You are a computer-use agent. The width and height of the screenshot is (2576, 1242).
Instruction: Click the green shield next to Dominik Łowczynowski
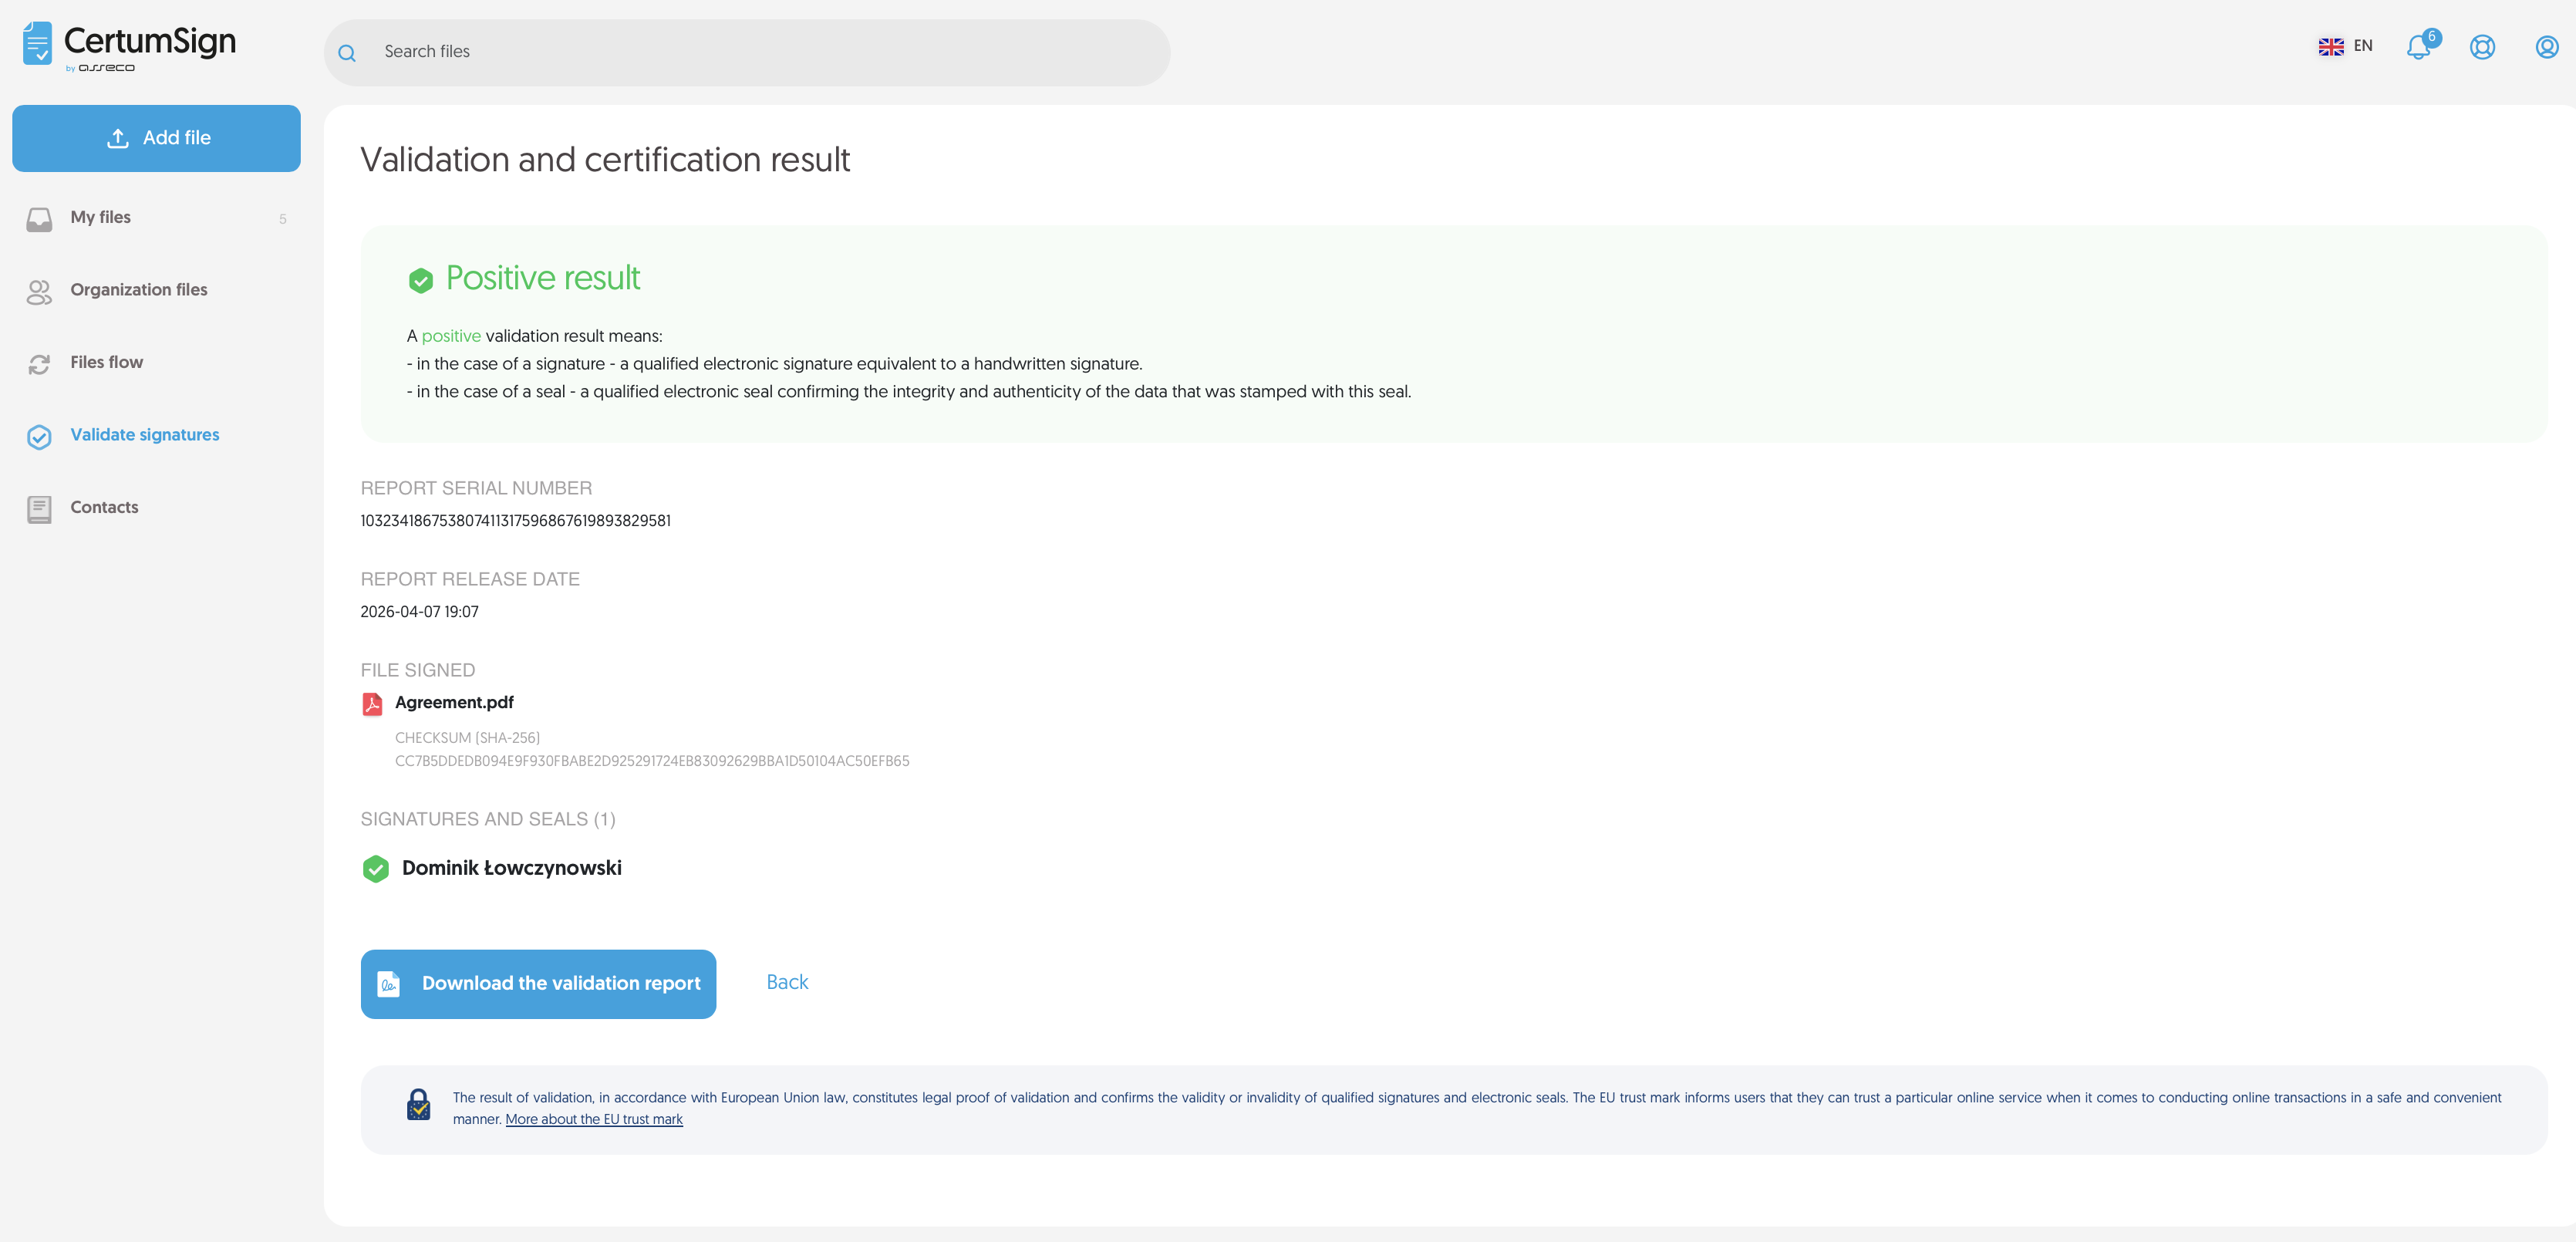(x=376, y=869)
